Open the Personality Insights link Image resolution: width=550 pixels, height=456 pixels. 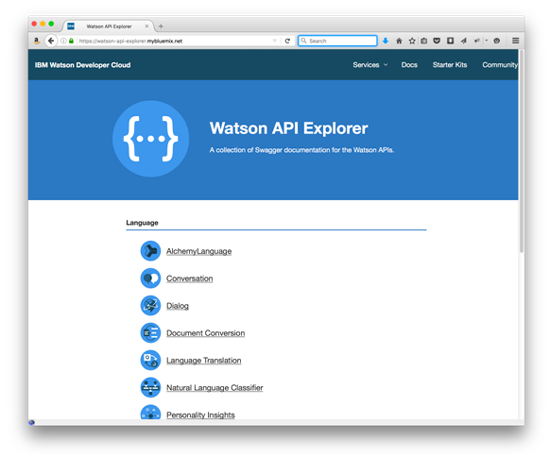tap(201, 415)
